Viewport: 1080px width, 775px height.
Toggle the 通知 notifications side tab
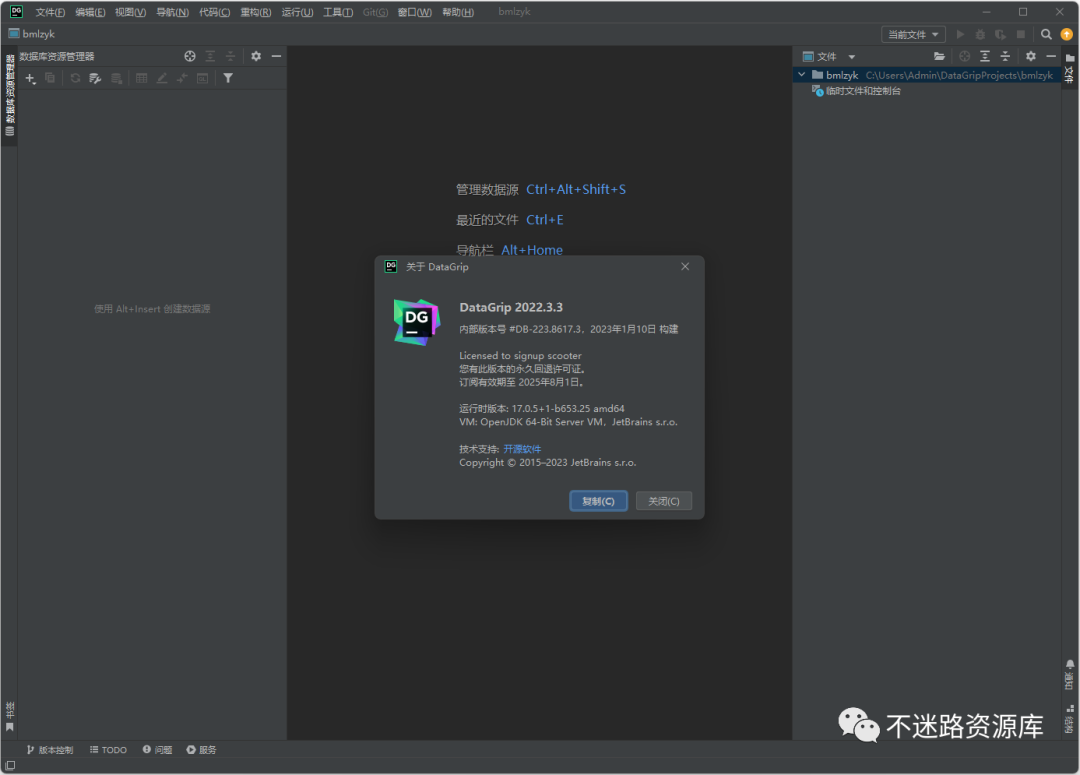tap(1070, 674)
